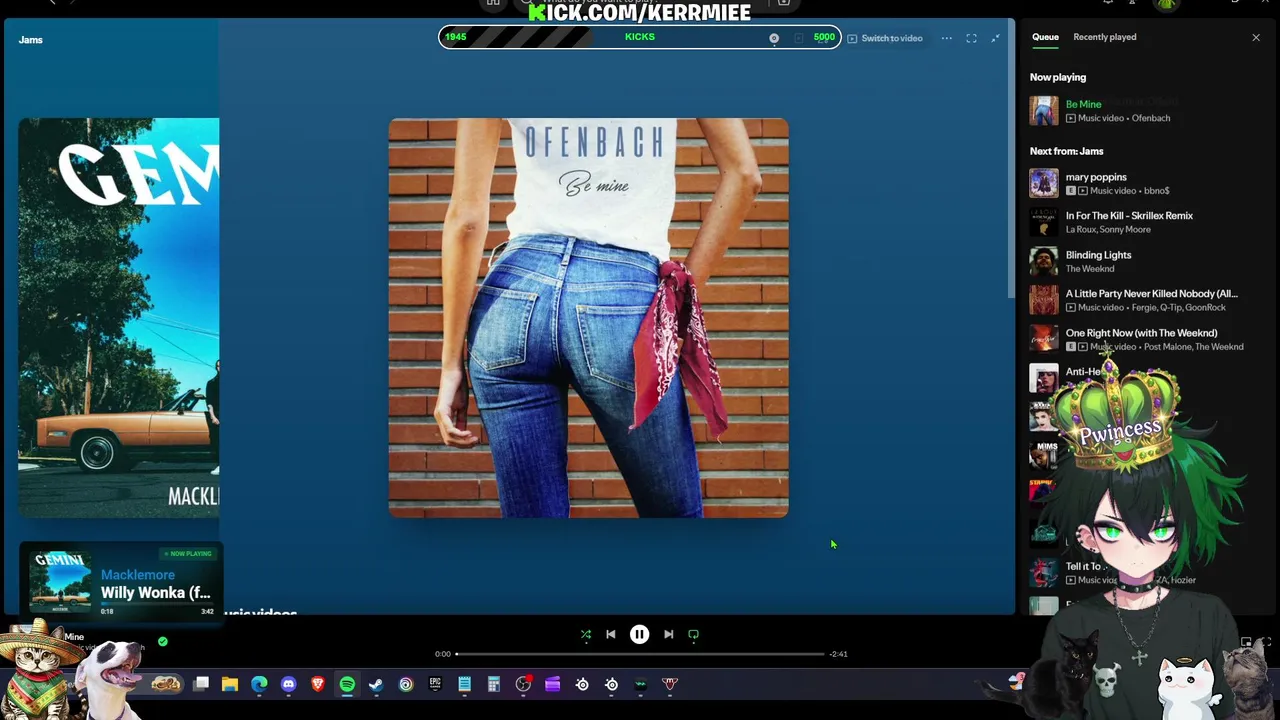Viewport: 1280px width, 720px height.
Task: Seek within the song progress bar
Action: [640, 654]
